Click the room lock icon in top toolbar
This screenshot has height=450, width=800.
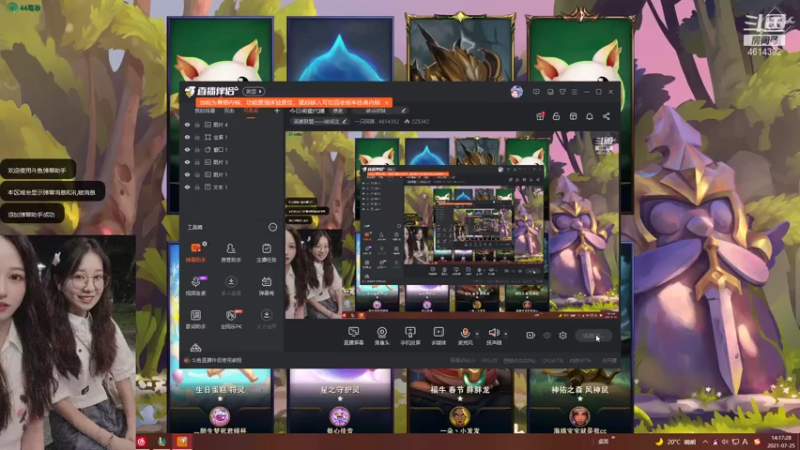coord(556,116)
